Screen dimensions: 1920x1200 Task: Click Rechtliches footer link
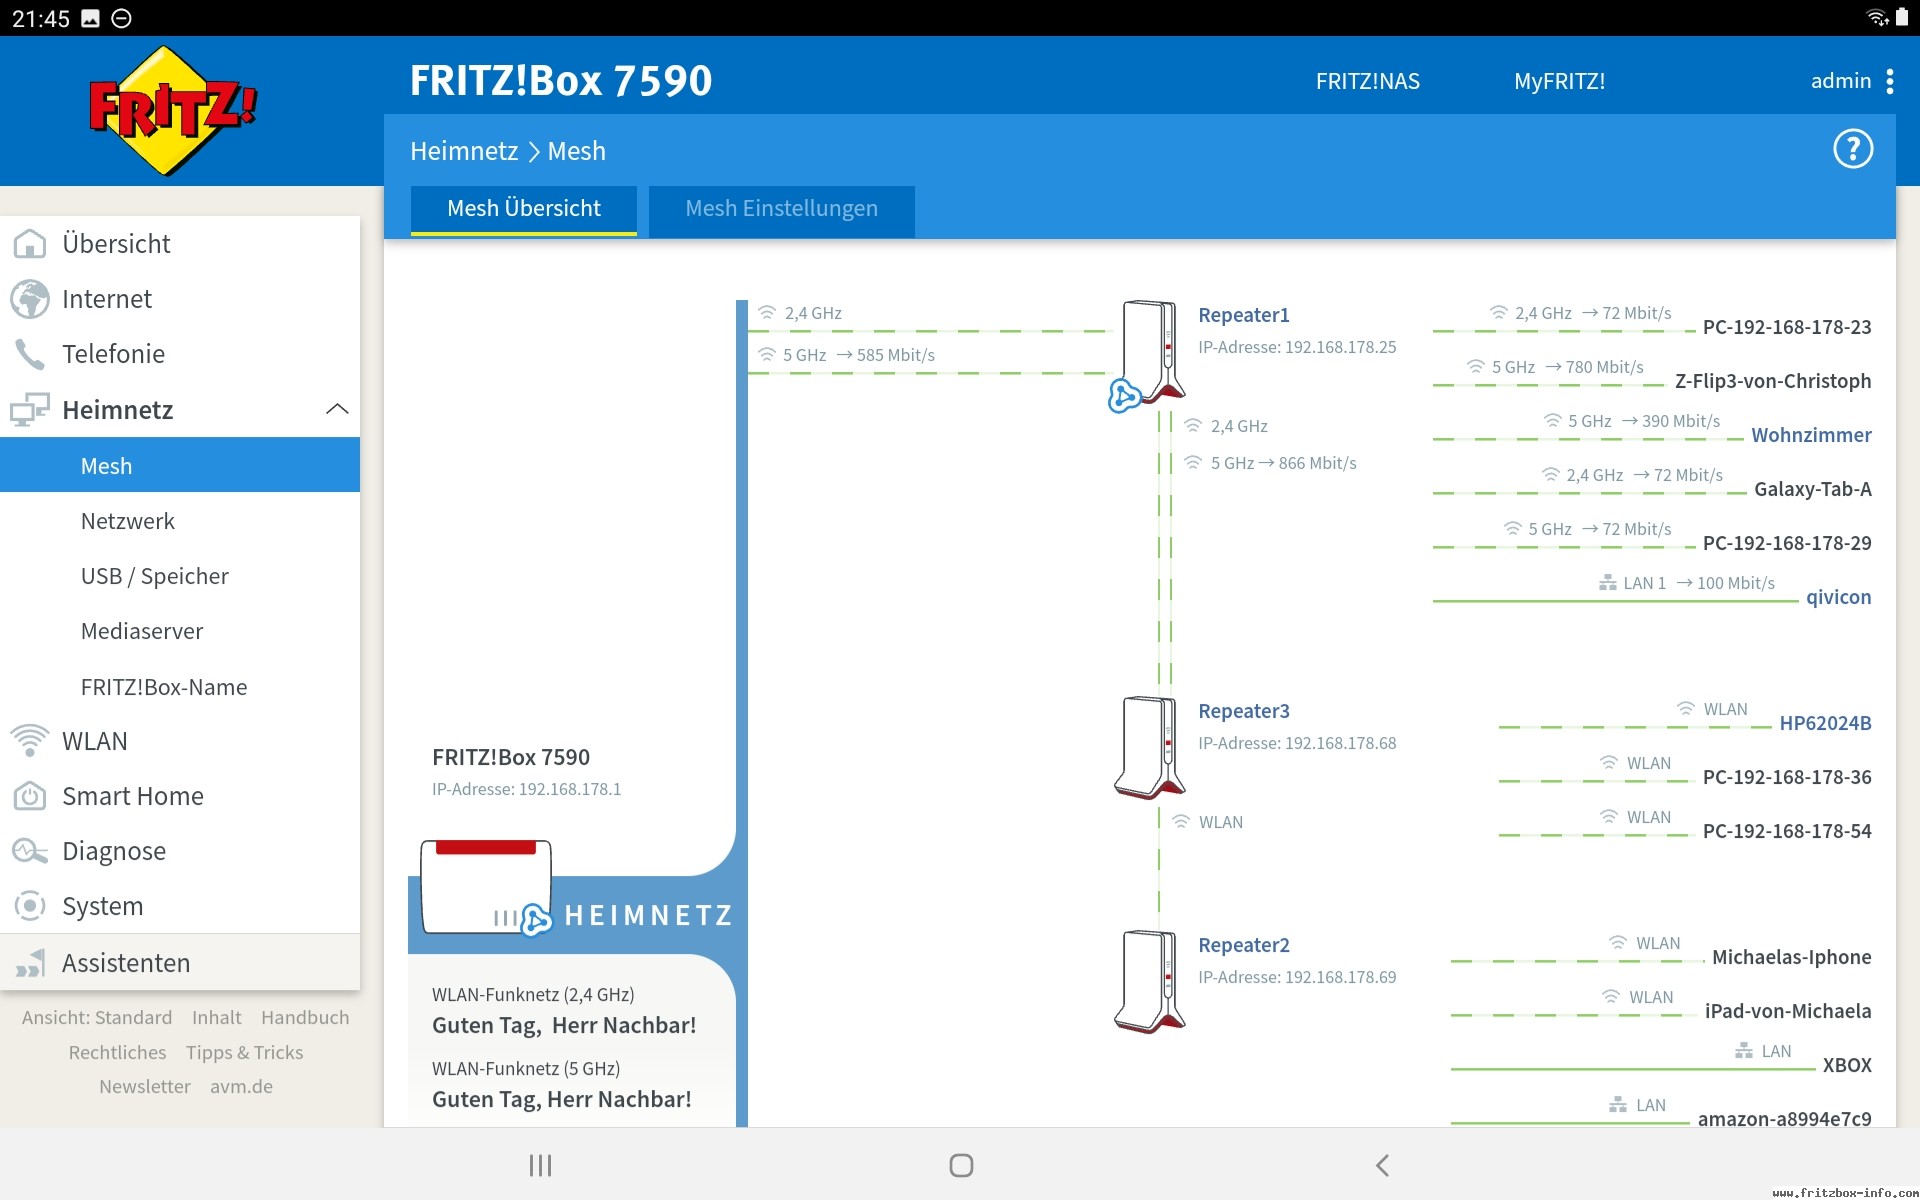(x=117, y=1052)
